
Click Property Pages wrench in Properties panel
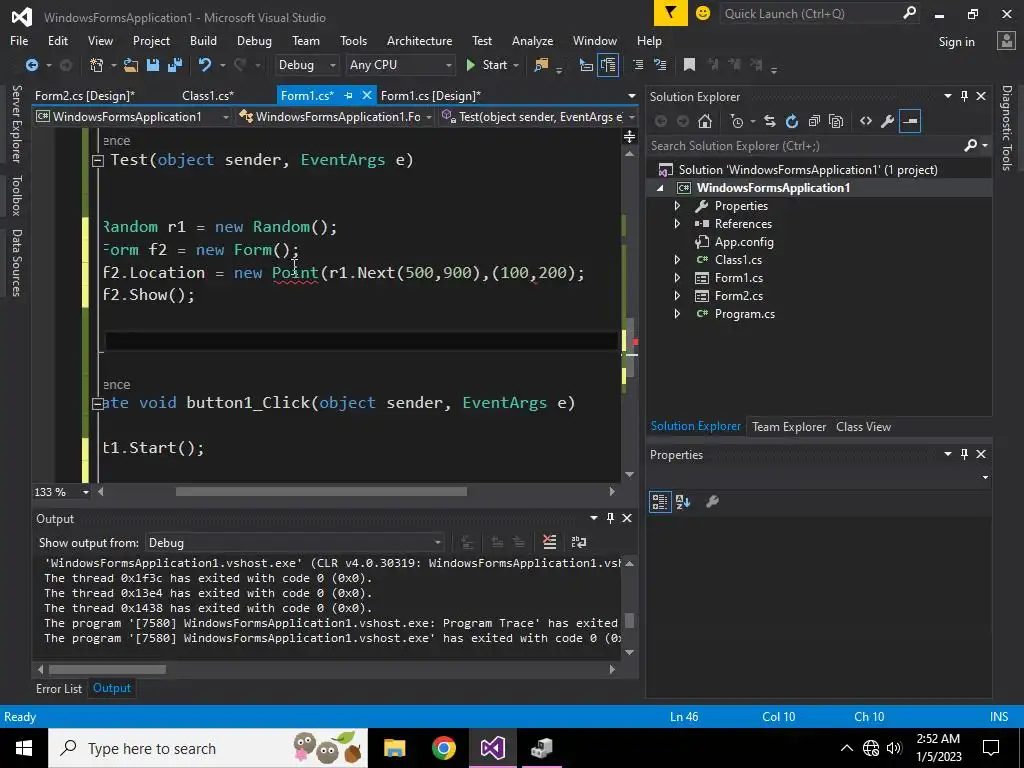point(712,502)
